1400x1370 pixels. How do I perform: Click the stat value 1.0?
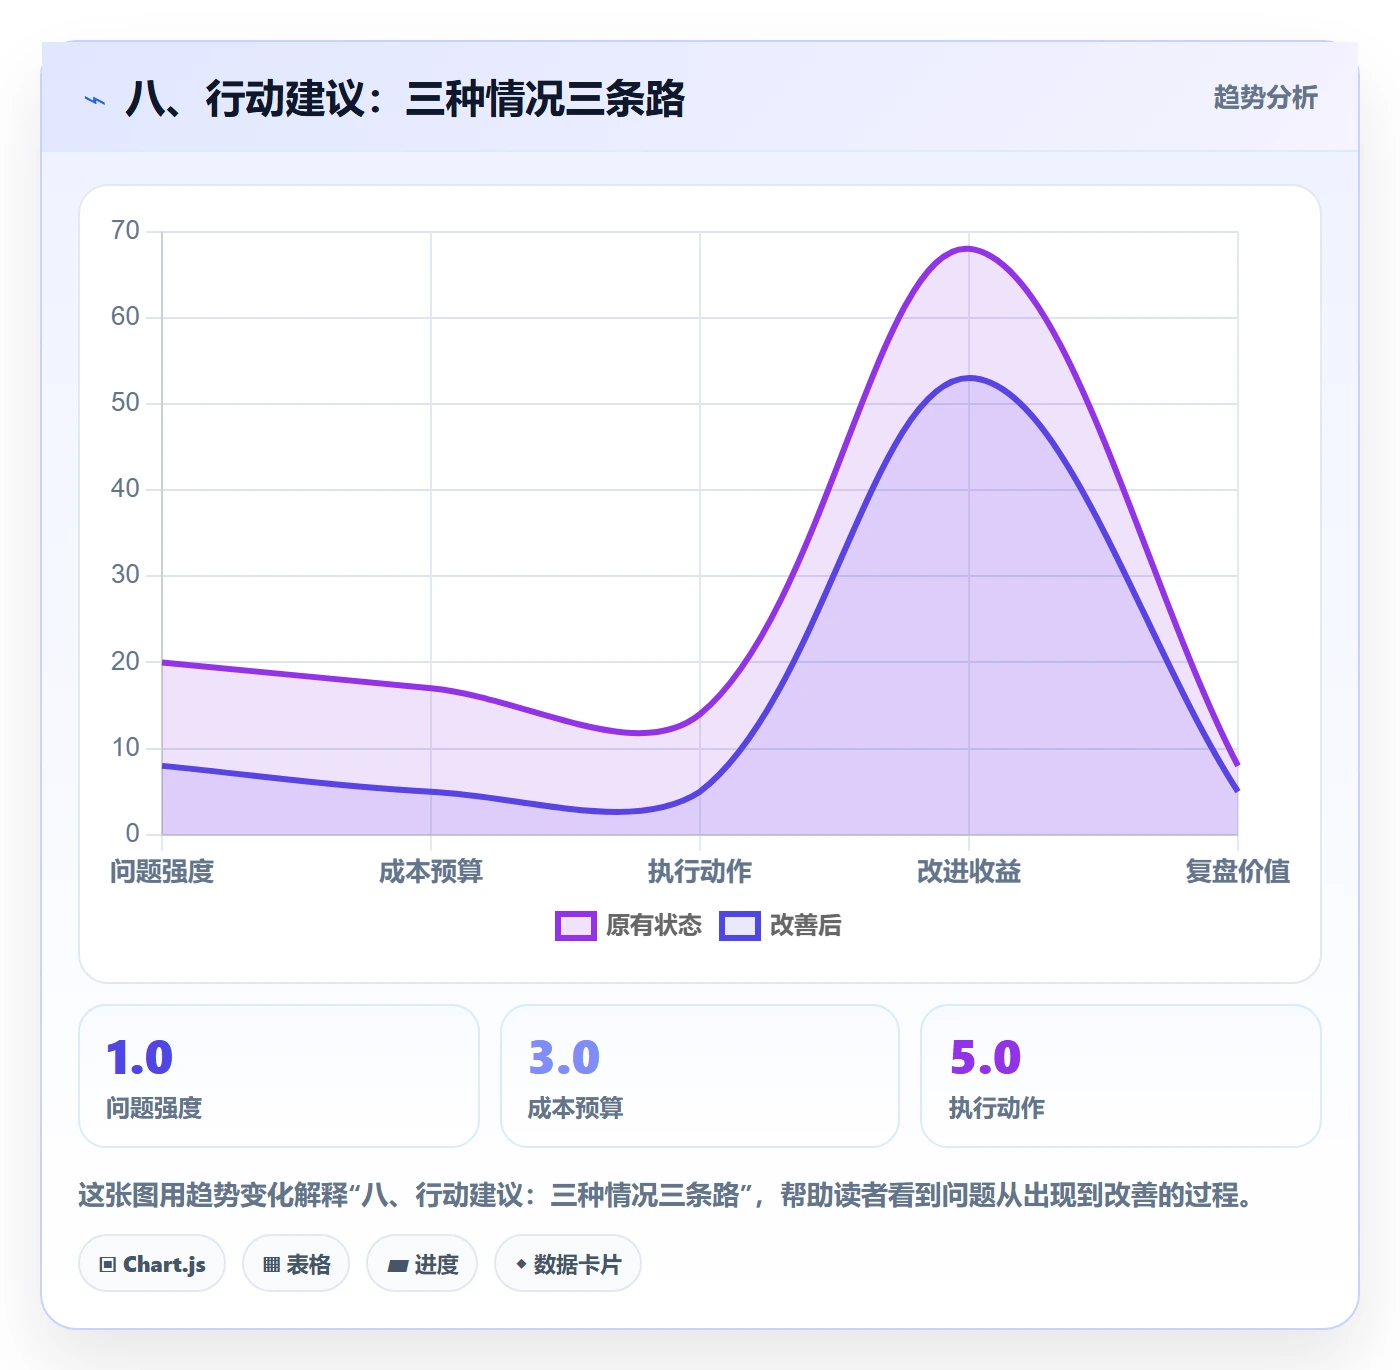(x=140, y=1058)
